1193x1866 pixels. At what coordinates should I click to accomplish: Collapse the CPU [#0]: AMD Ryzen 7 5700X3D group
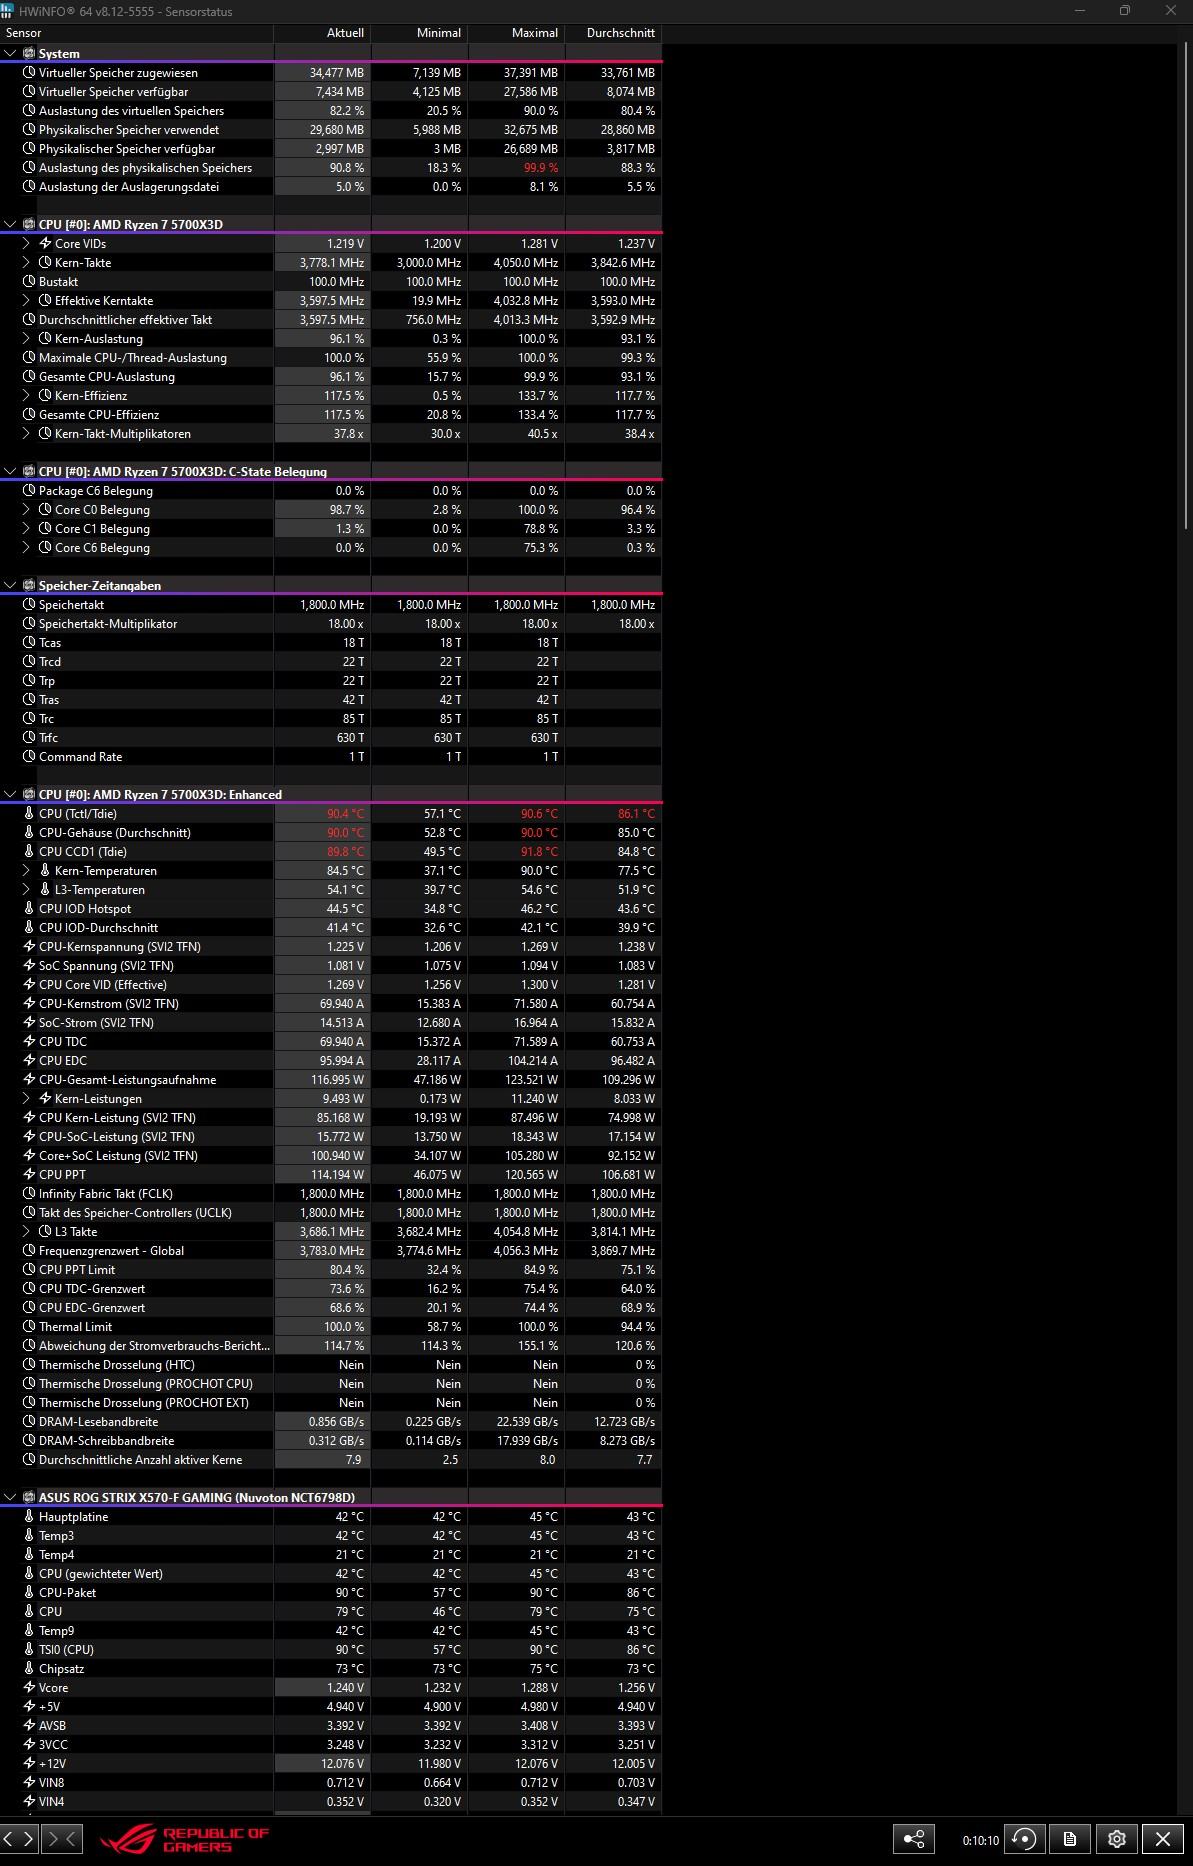point(10,224)
